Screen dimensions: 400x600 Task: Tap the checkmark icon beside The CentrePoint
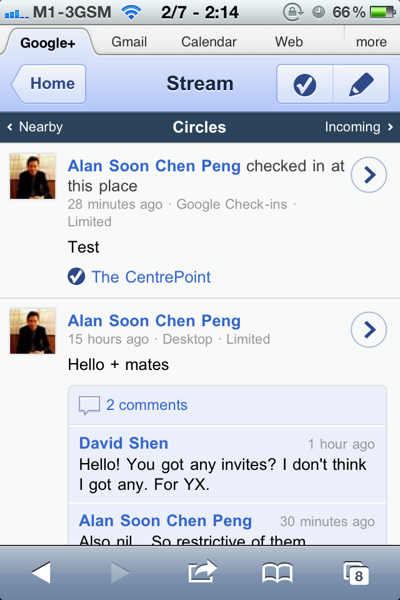[76, 277]
